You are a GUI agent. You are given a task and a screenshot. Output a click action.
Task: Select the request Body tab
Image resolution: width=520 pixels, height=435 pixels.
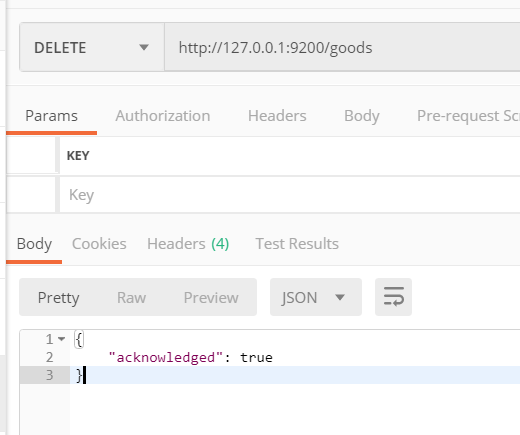(x=362, y=116)
